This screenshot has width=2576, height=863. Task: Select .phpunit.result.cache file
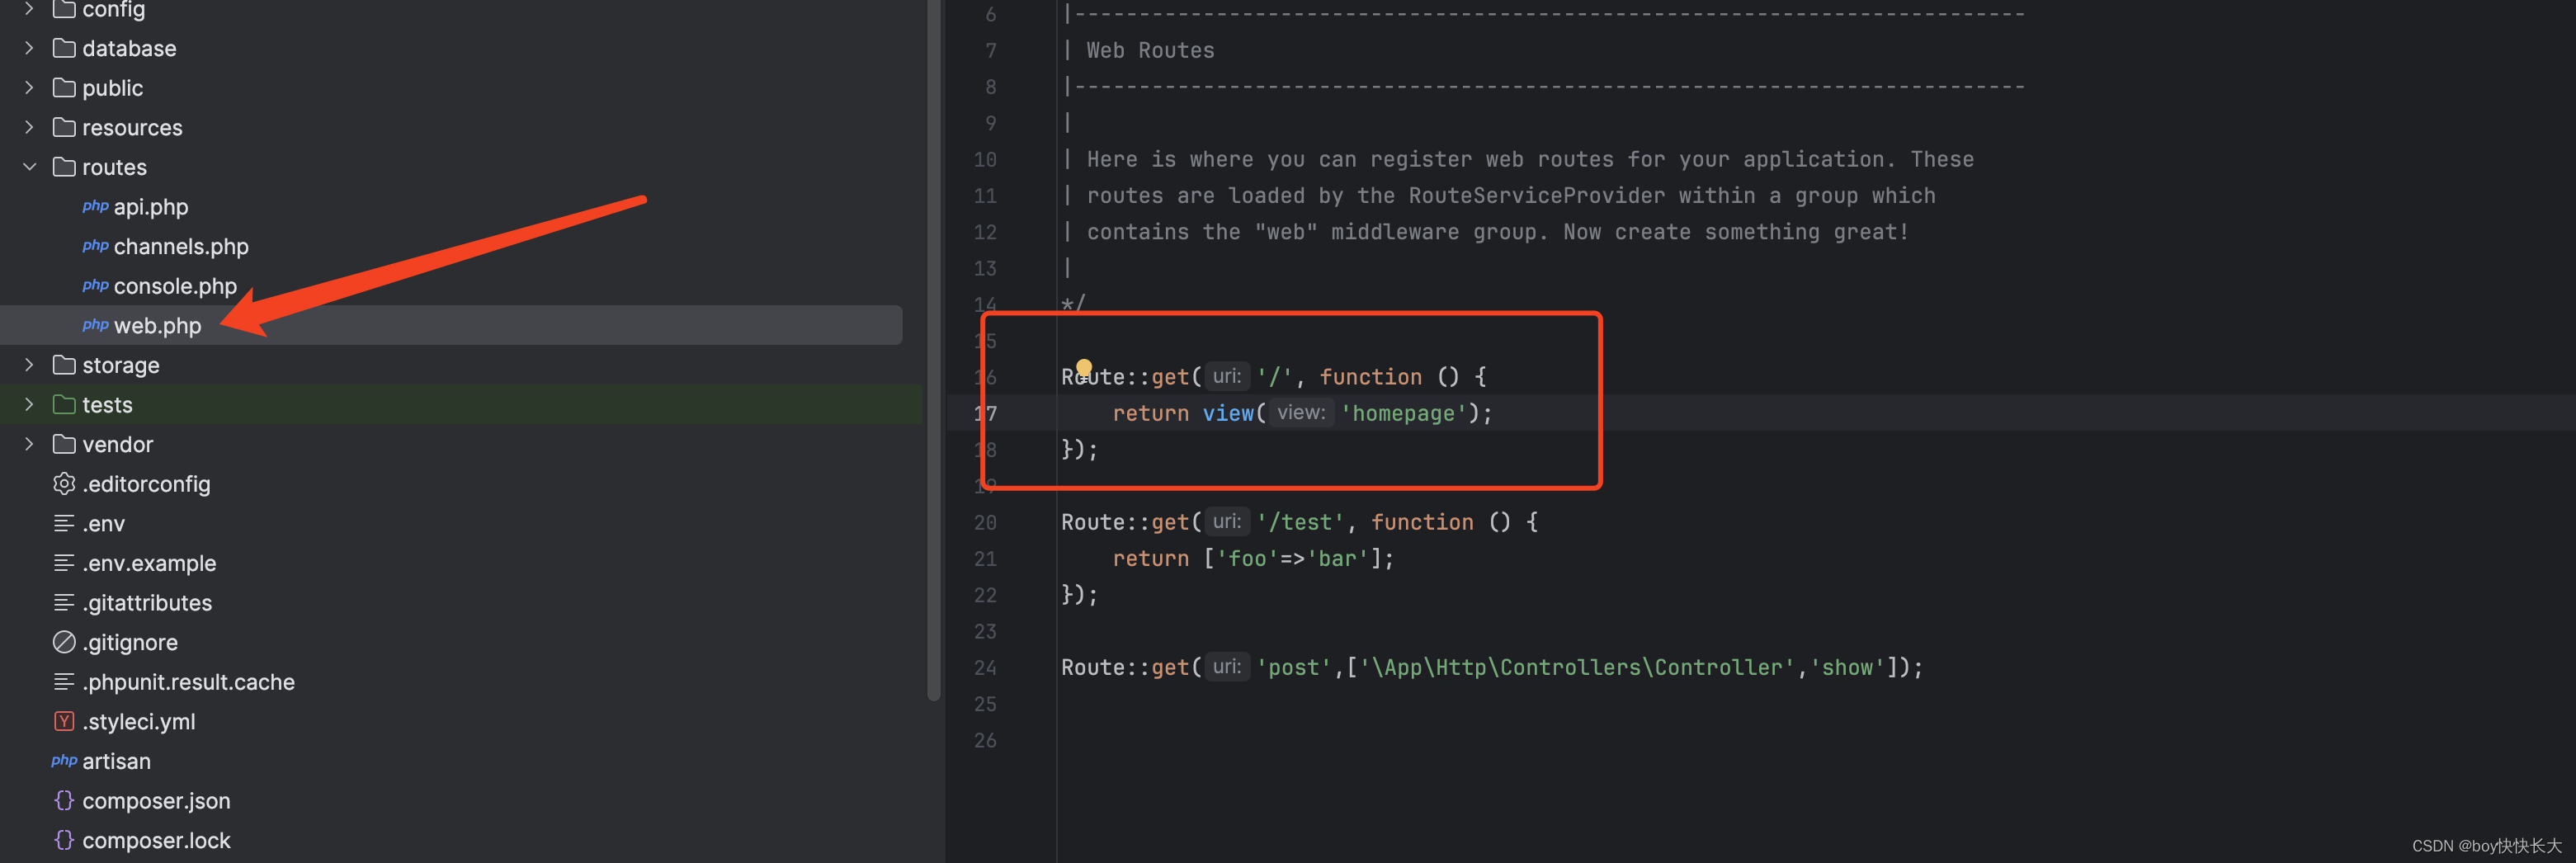(188, 682)
